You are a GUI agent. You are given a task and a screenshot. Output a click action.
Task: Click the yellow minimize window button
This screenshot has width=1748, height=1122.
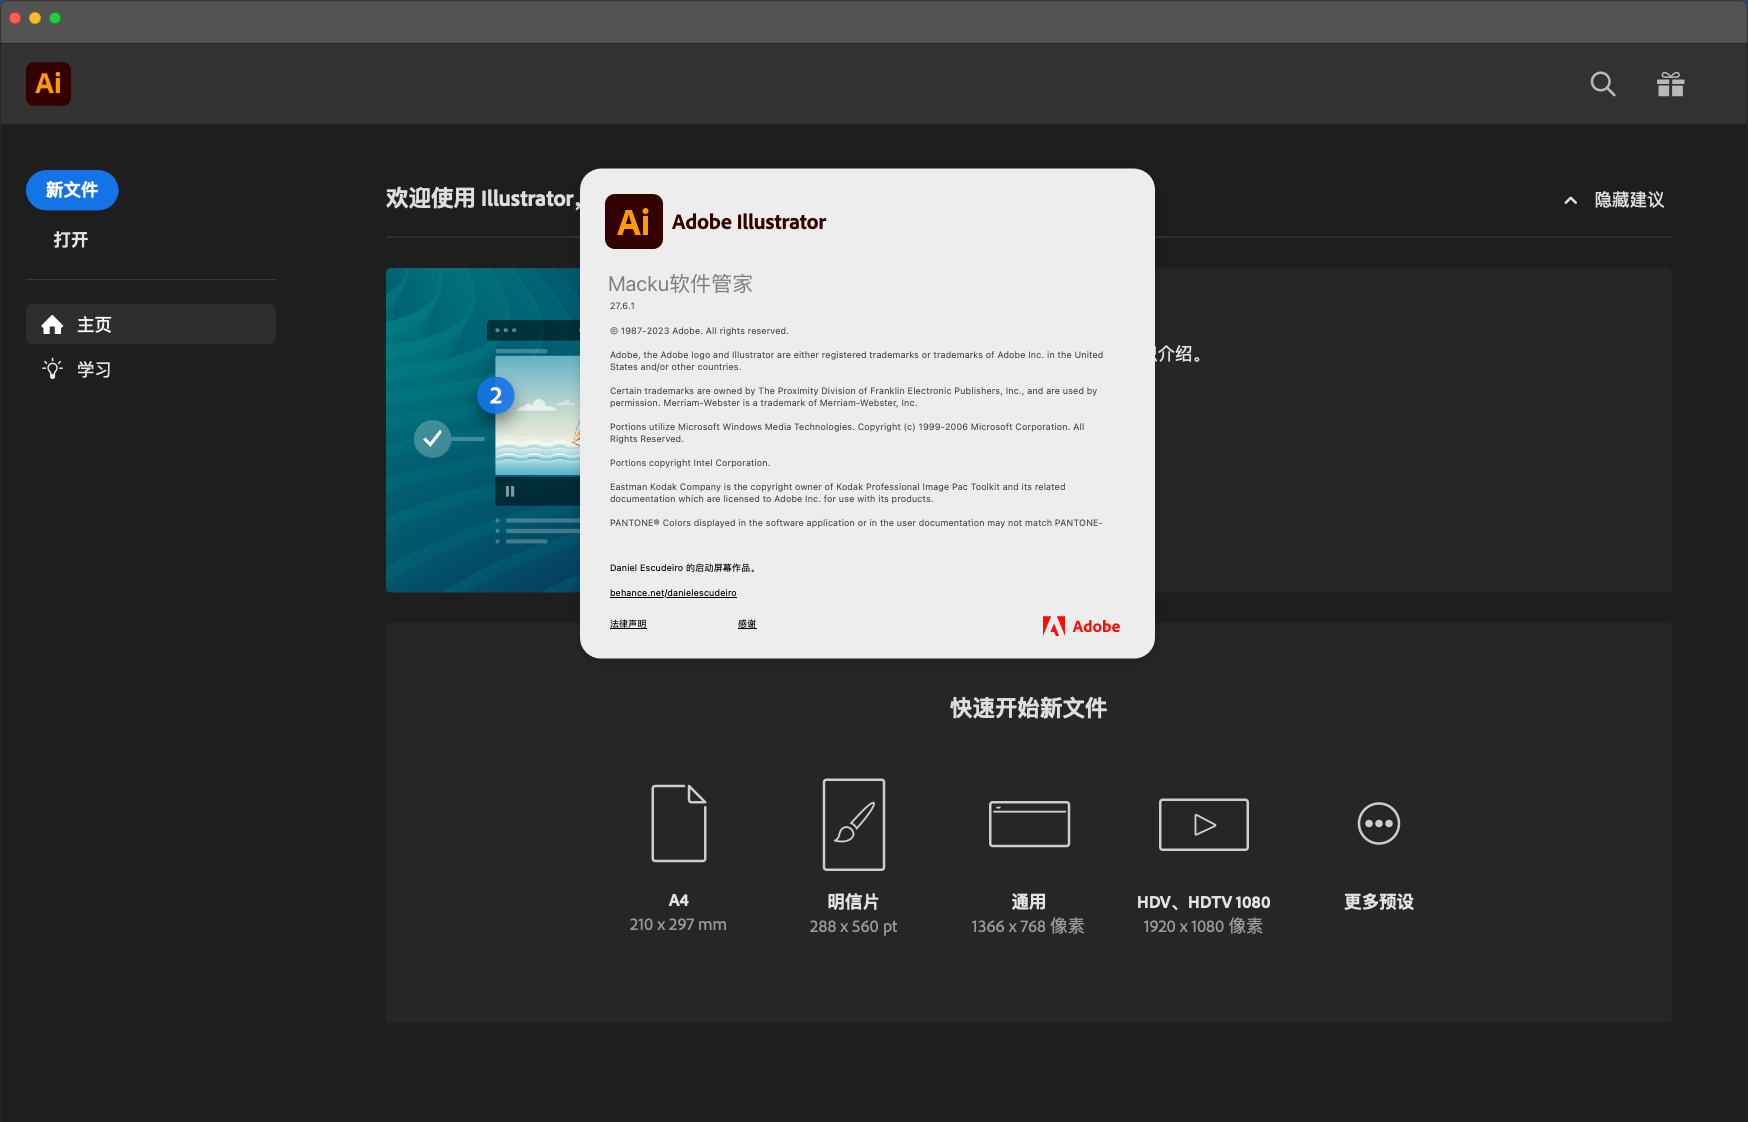35,18
